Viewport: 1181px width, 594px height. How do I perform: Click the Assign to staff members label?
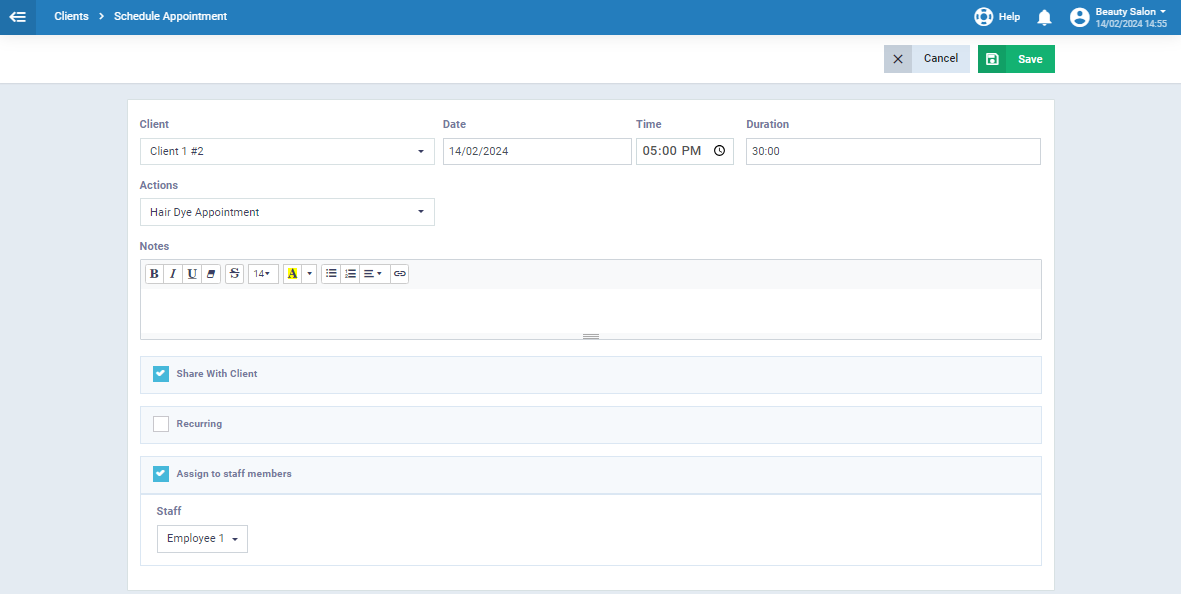233,474
